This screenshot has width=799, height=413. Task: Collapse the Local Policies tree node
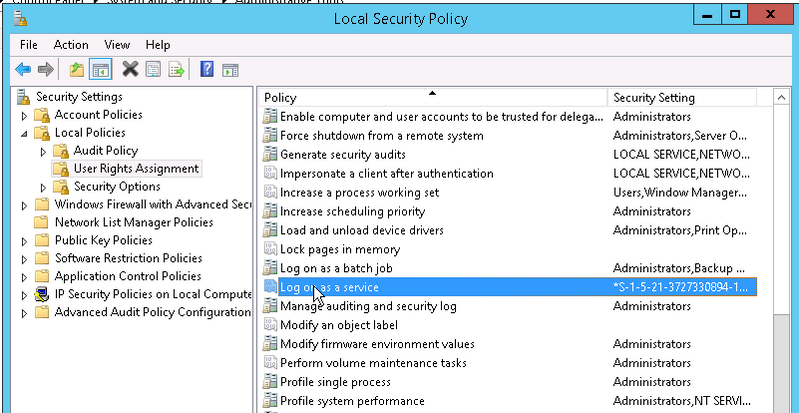pos(24,133)
